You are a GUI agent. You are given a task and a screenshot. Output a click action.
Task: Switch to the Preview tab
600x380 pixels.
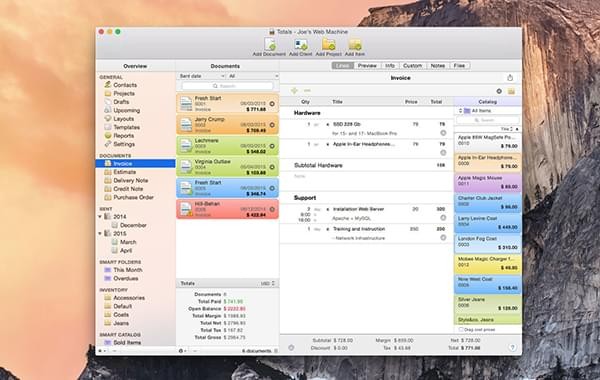point(367,66)
